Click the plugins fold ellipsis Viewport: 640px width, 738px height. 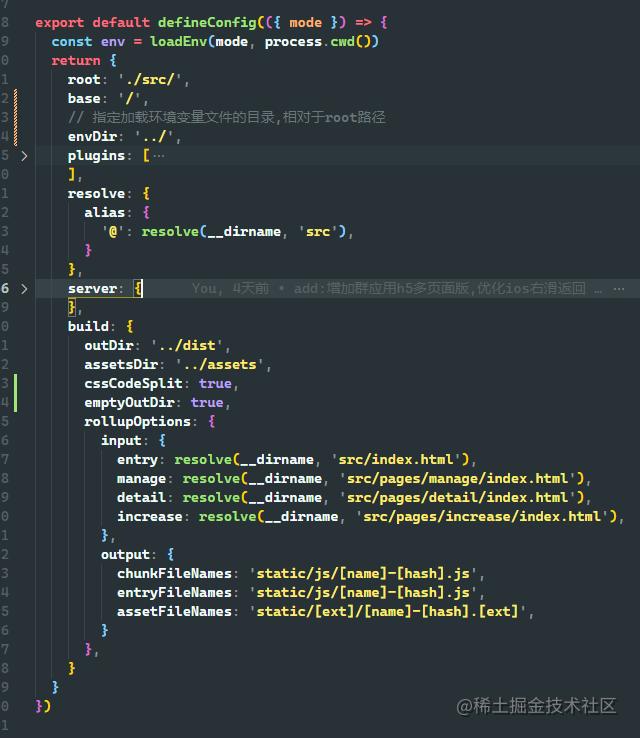[x=159, y=156]
